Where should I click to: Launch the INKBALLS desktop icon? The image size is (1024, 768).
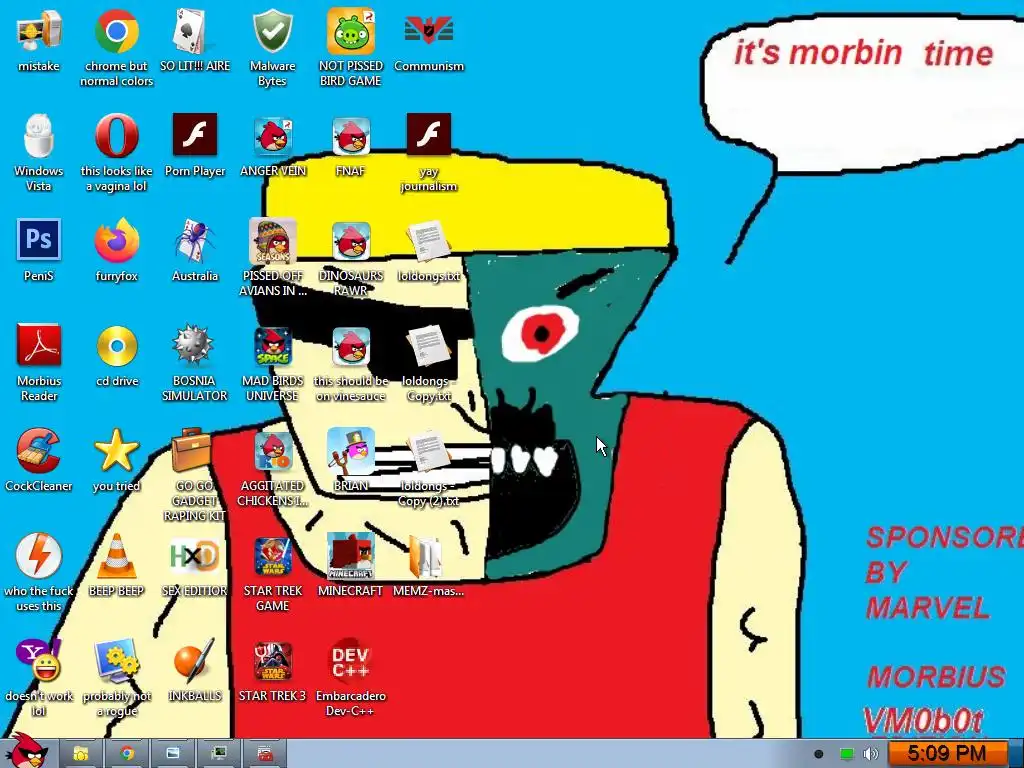(195, 661)
